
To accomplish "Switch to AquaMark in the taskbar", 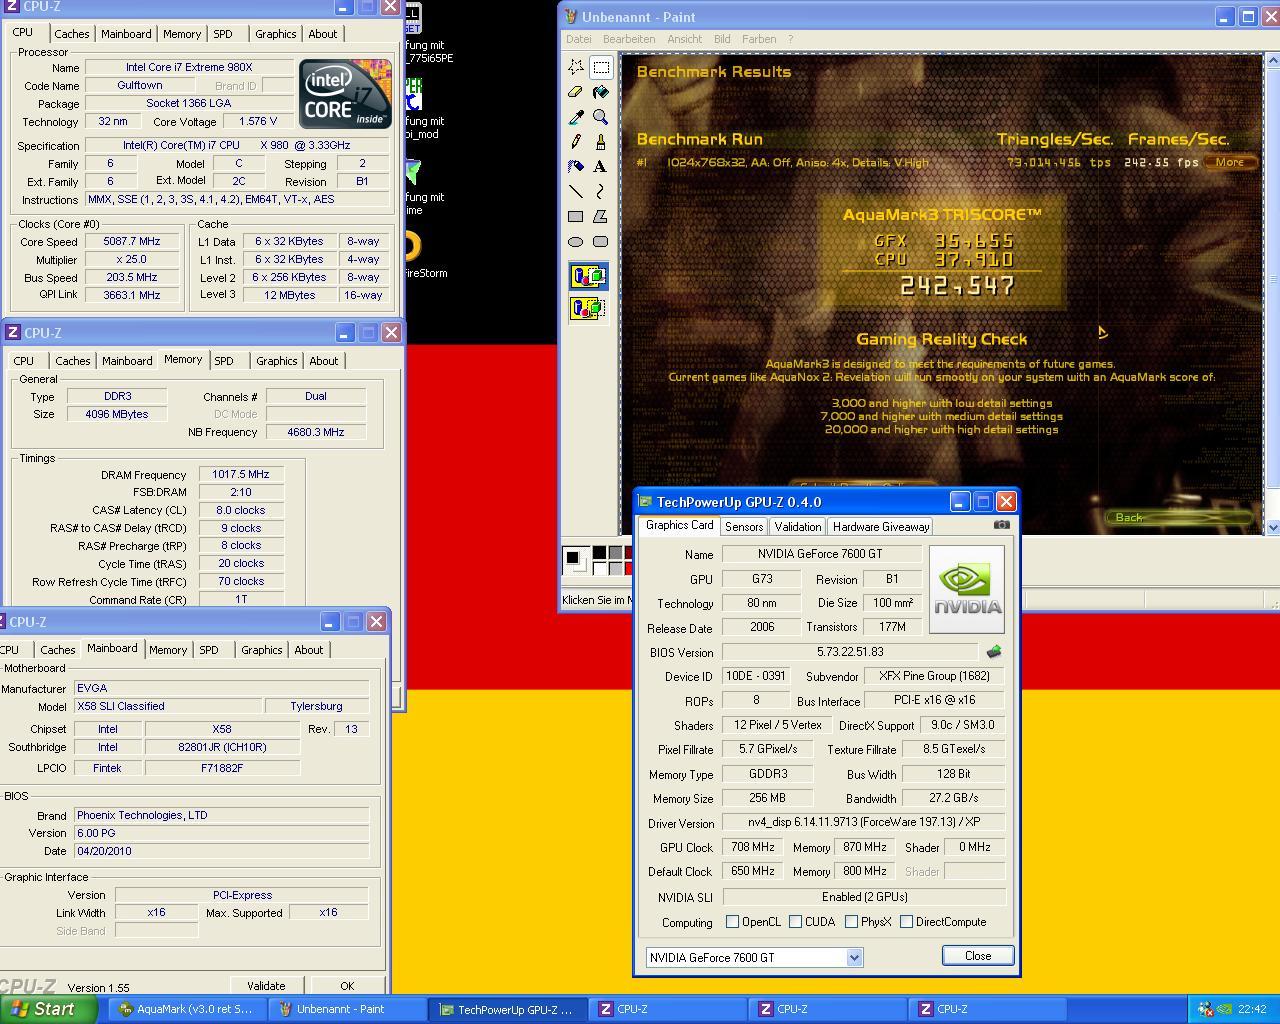I will tap(187, 1009).
